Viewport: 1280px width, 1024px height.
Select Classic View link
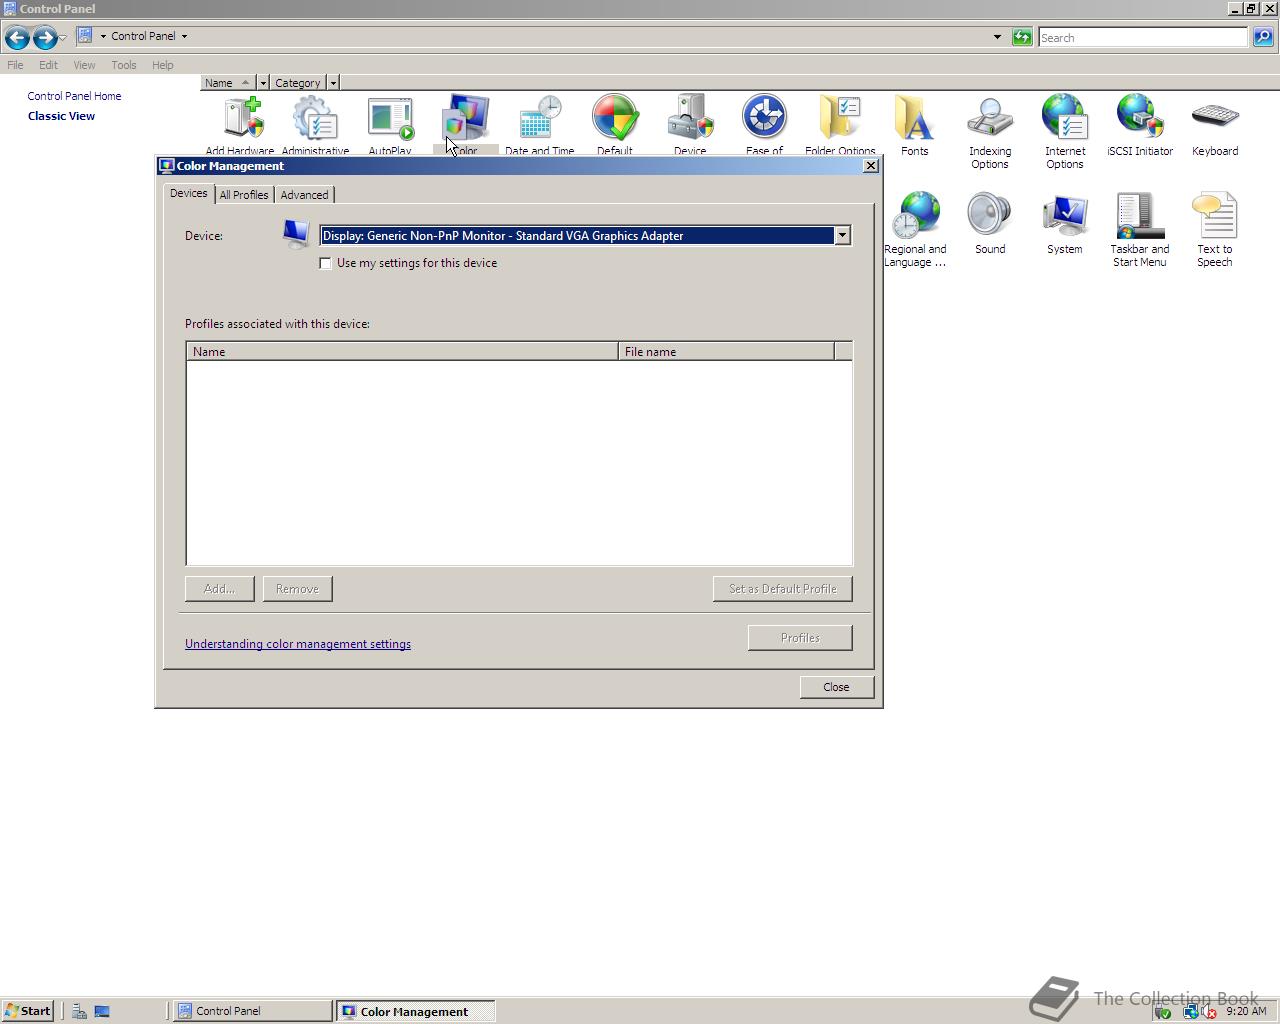61,116
